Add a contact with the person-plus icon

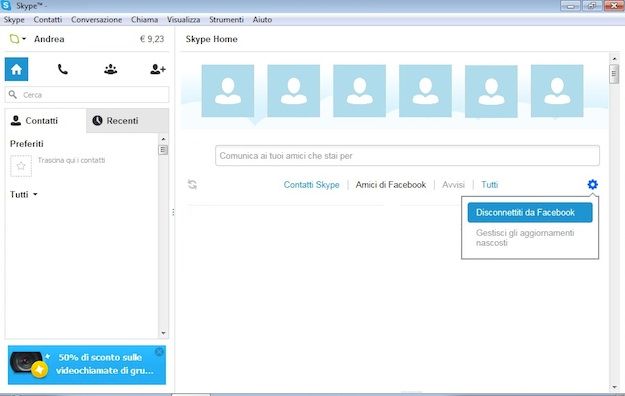pyautogui.click(x=158, y=69)
